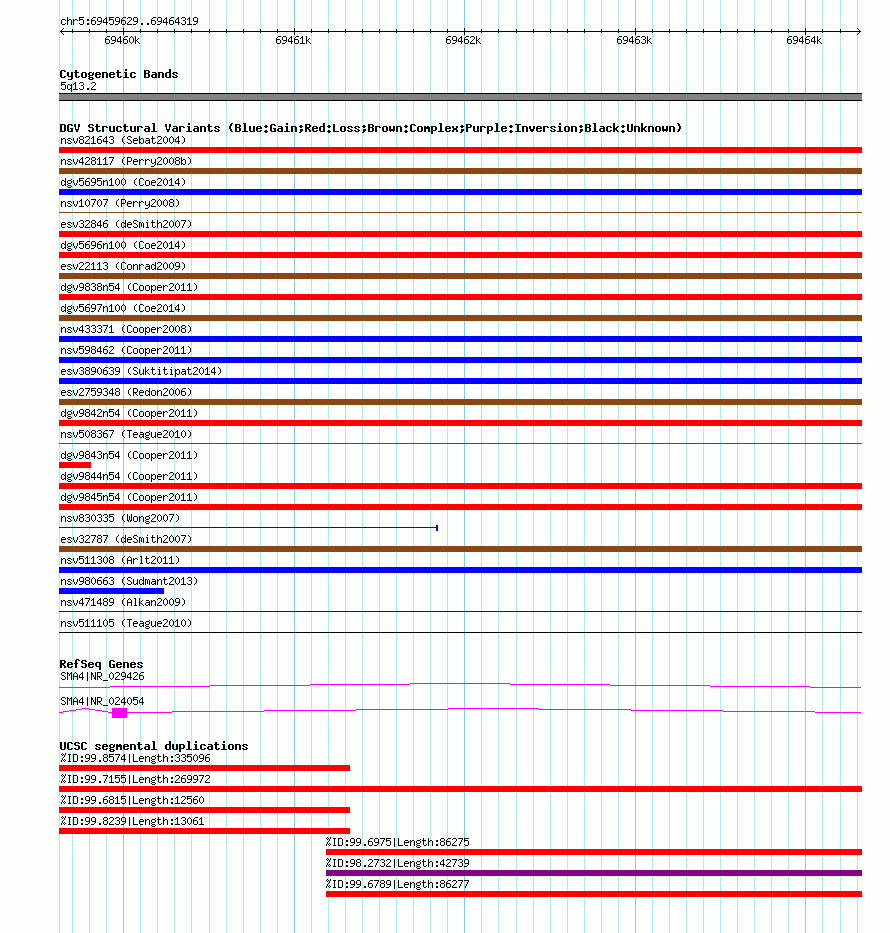Select the %ID:99.7155|Length:269972 duplication
This screenshot has height=933, width=890.
460,789
